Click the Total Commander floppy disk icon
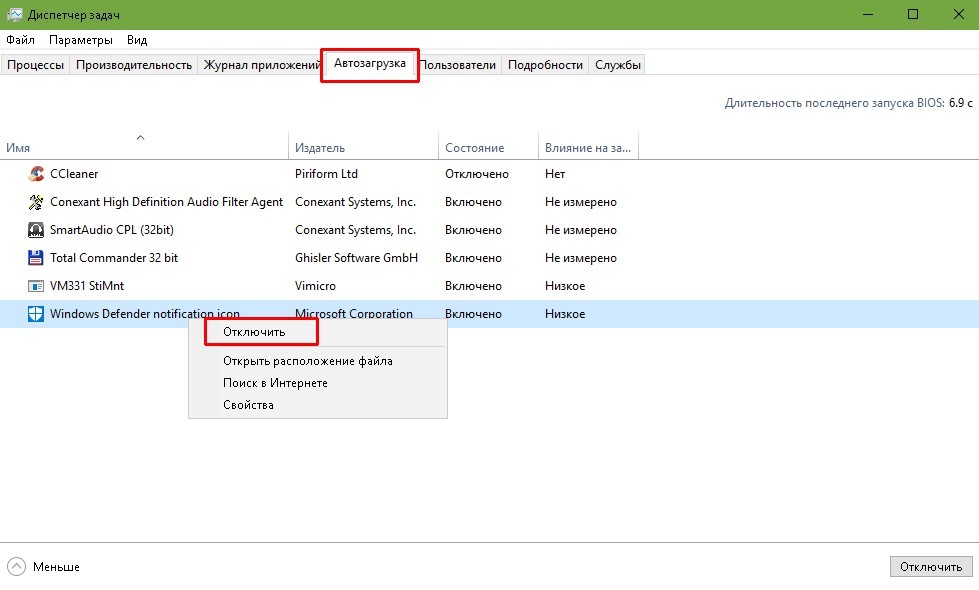 pyautogui.click(x=36, y=258)
